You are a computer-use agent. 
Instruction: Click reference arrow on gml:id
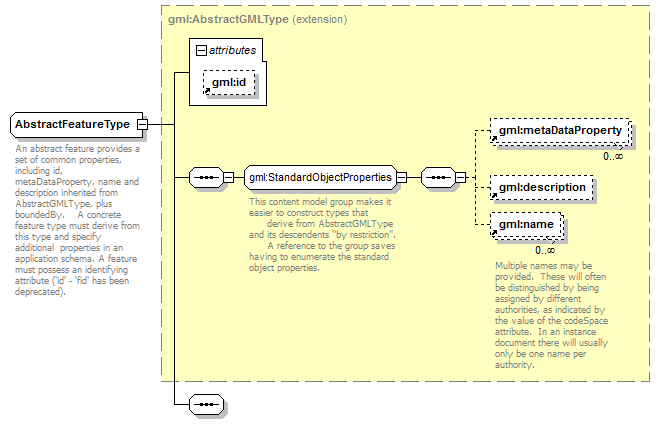pyautogui.click(x=207, y=92)
